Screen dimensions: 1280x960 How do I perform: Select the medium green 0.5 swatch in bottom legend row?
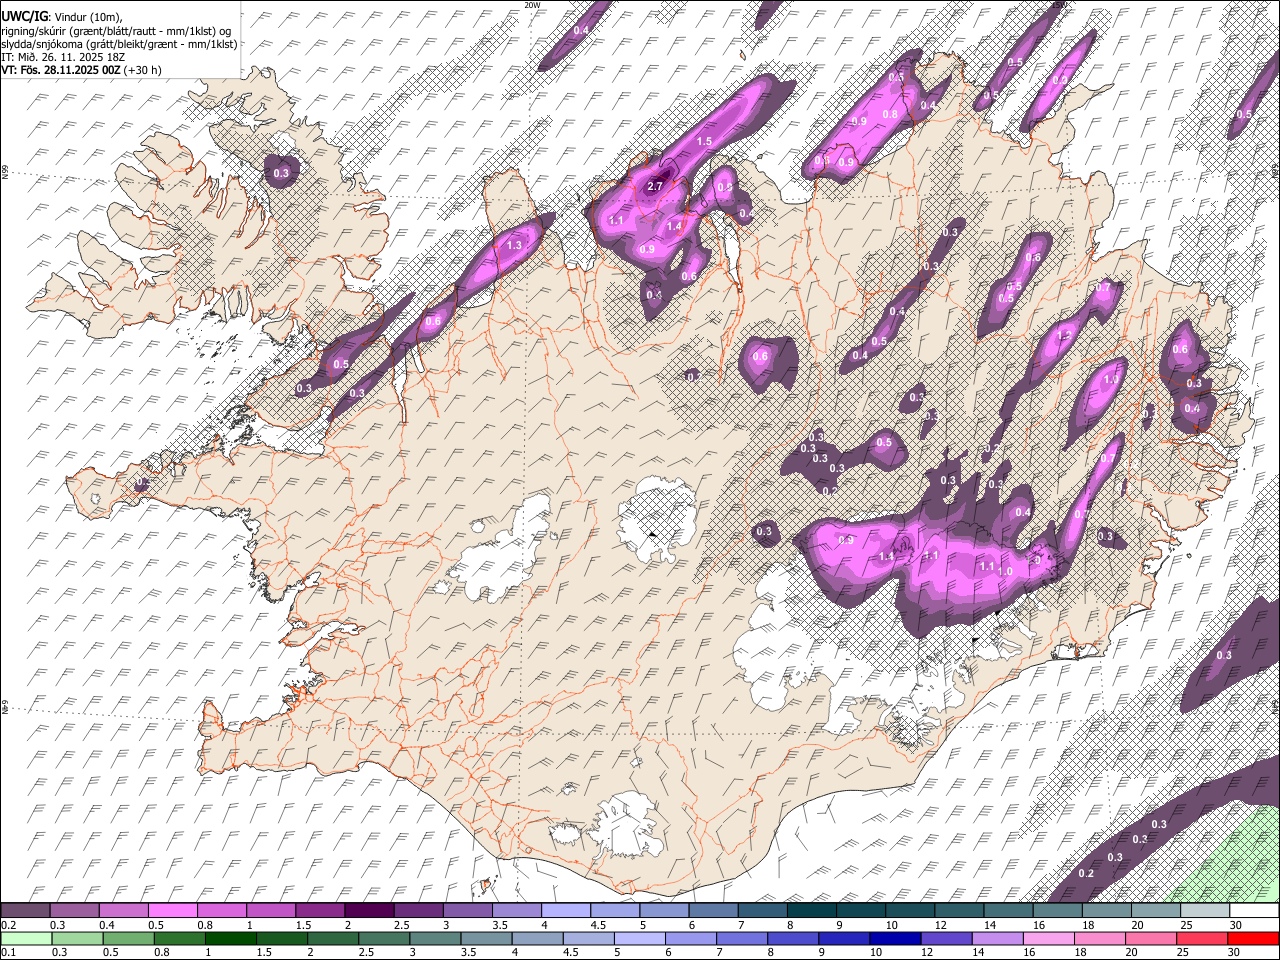coord(129,938)
